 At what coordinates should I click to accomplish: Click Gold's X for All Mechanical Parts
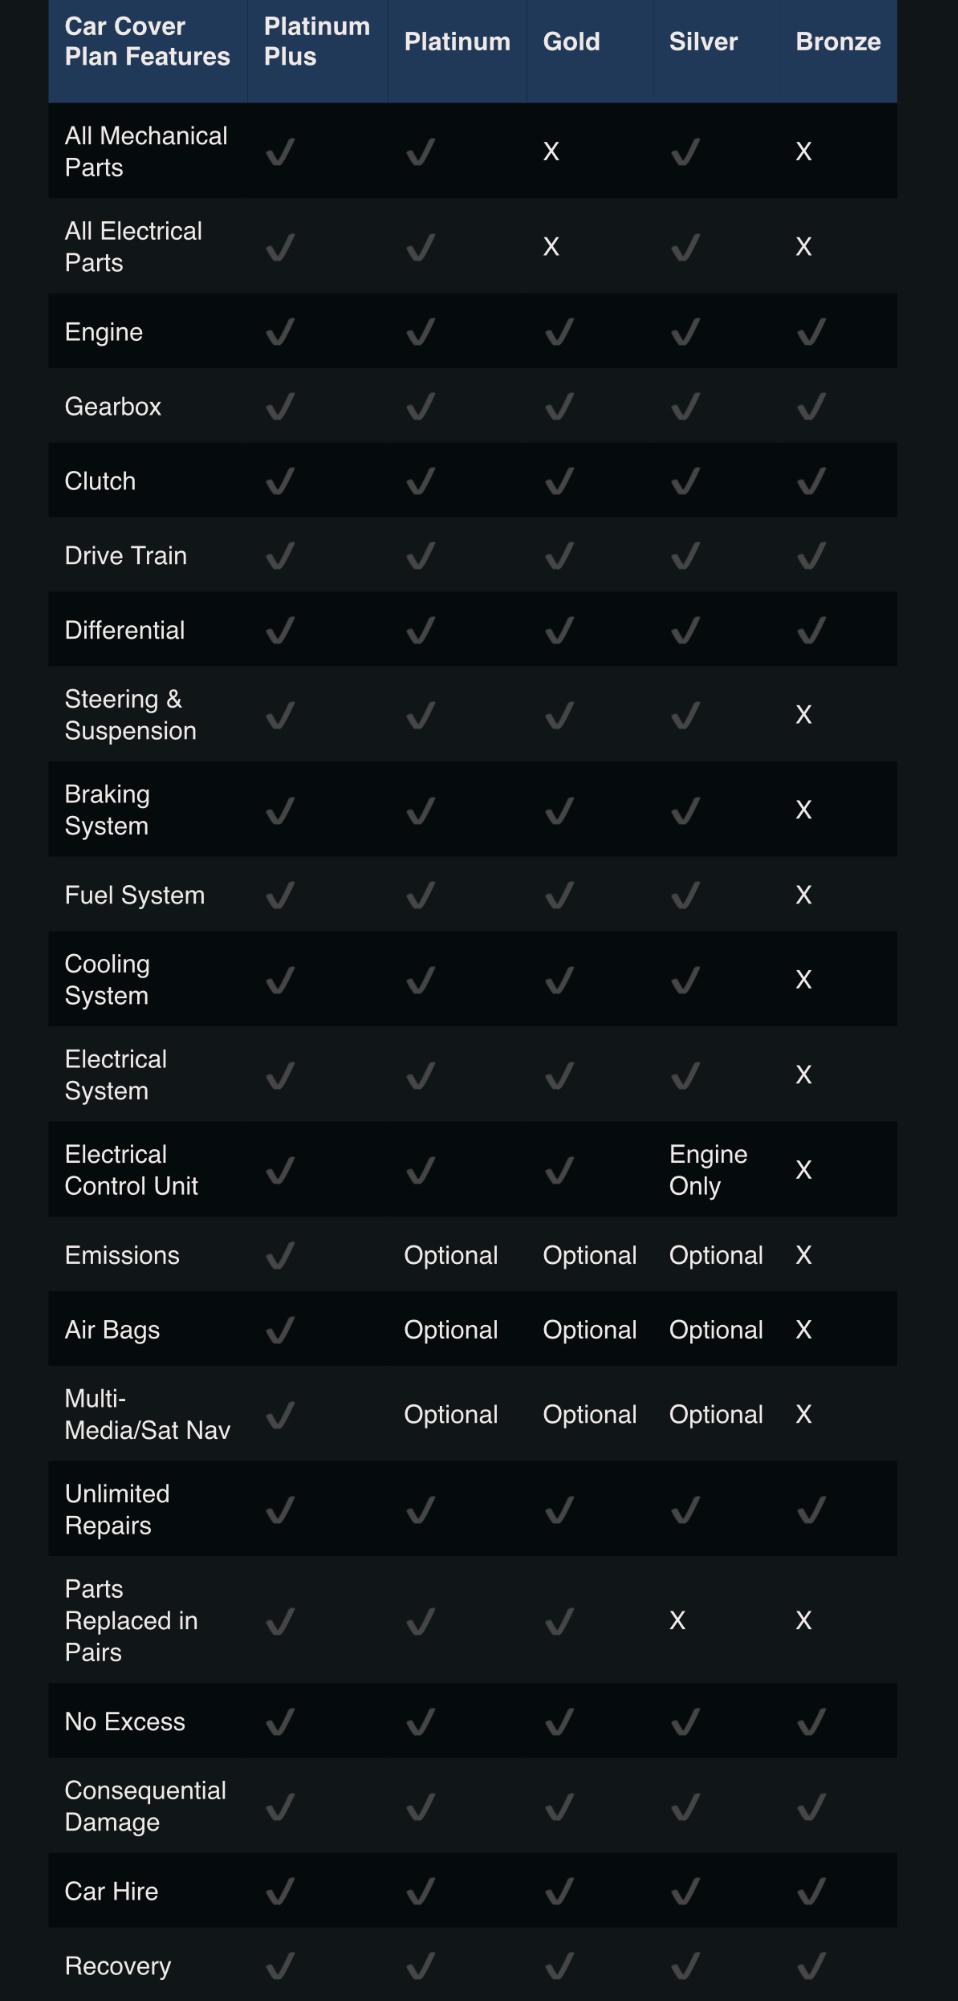(x=551, y=151)
